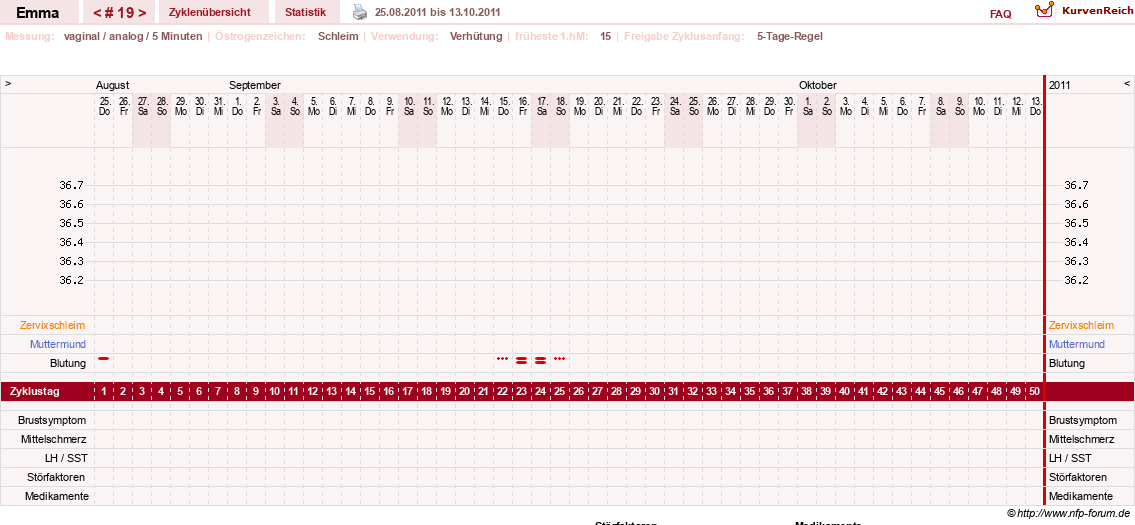Click the left Störfaktoren row label
The width and height of the screenshot is (1135, 525).
coord(56,477)
